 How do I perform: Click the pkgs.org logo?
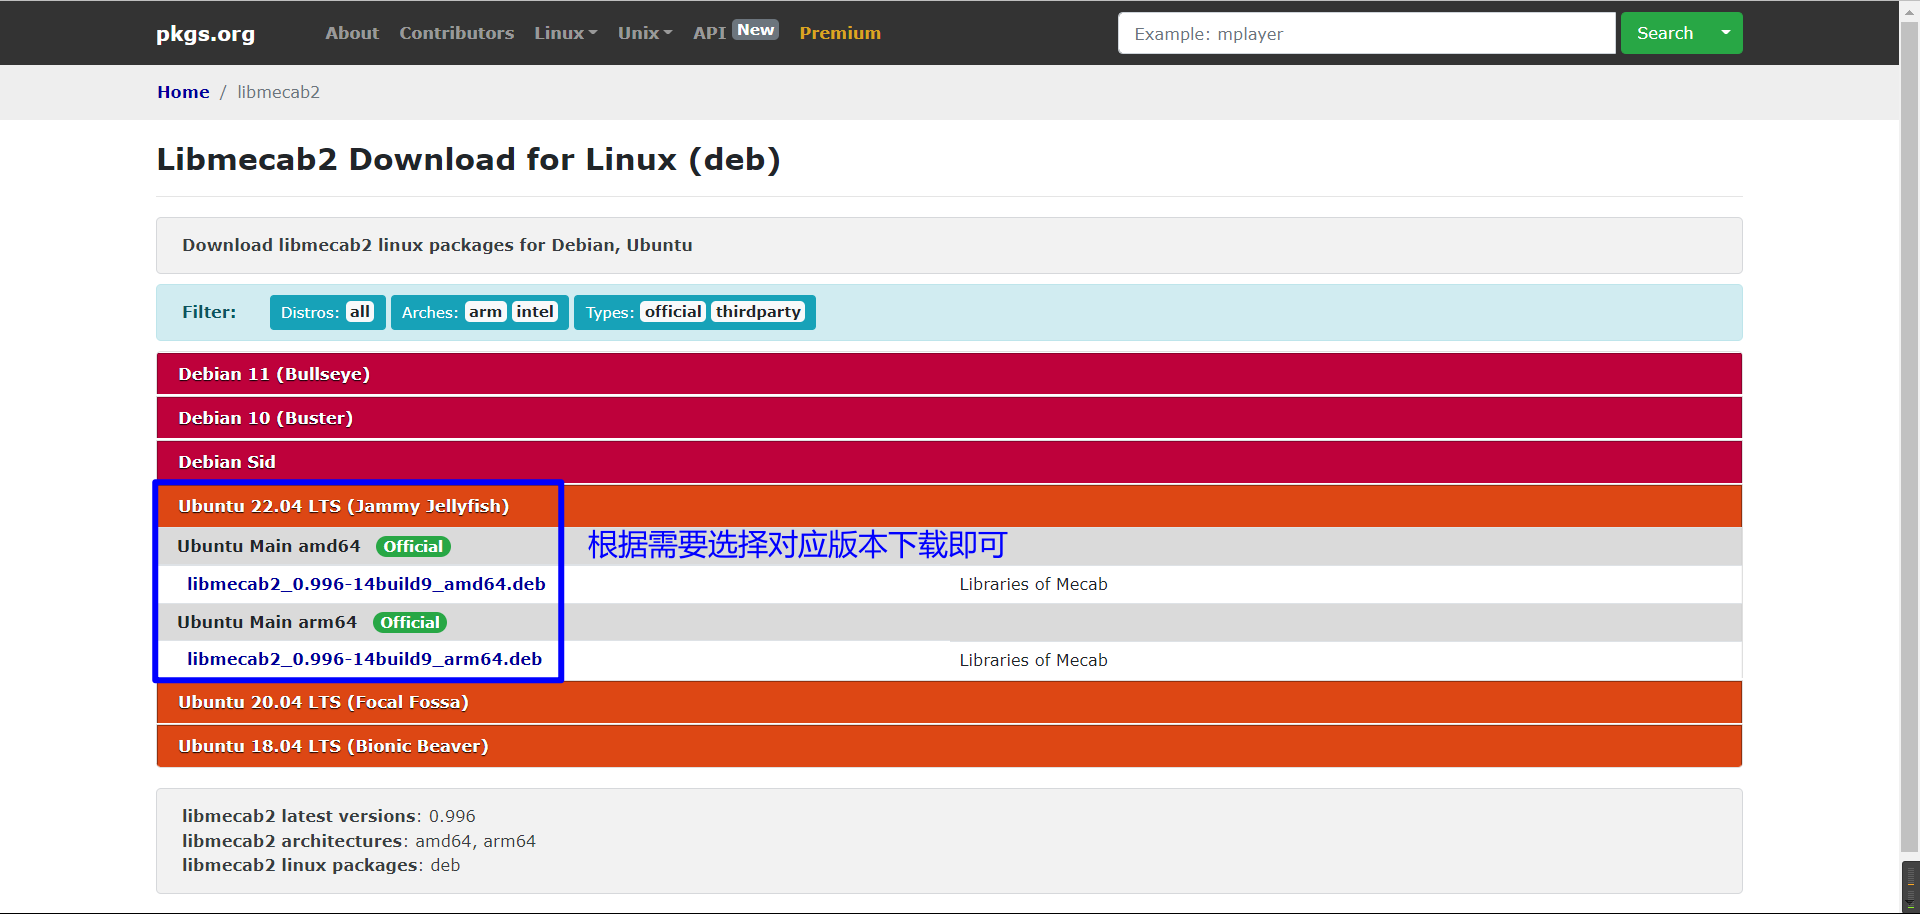(204, 33)
